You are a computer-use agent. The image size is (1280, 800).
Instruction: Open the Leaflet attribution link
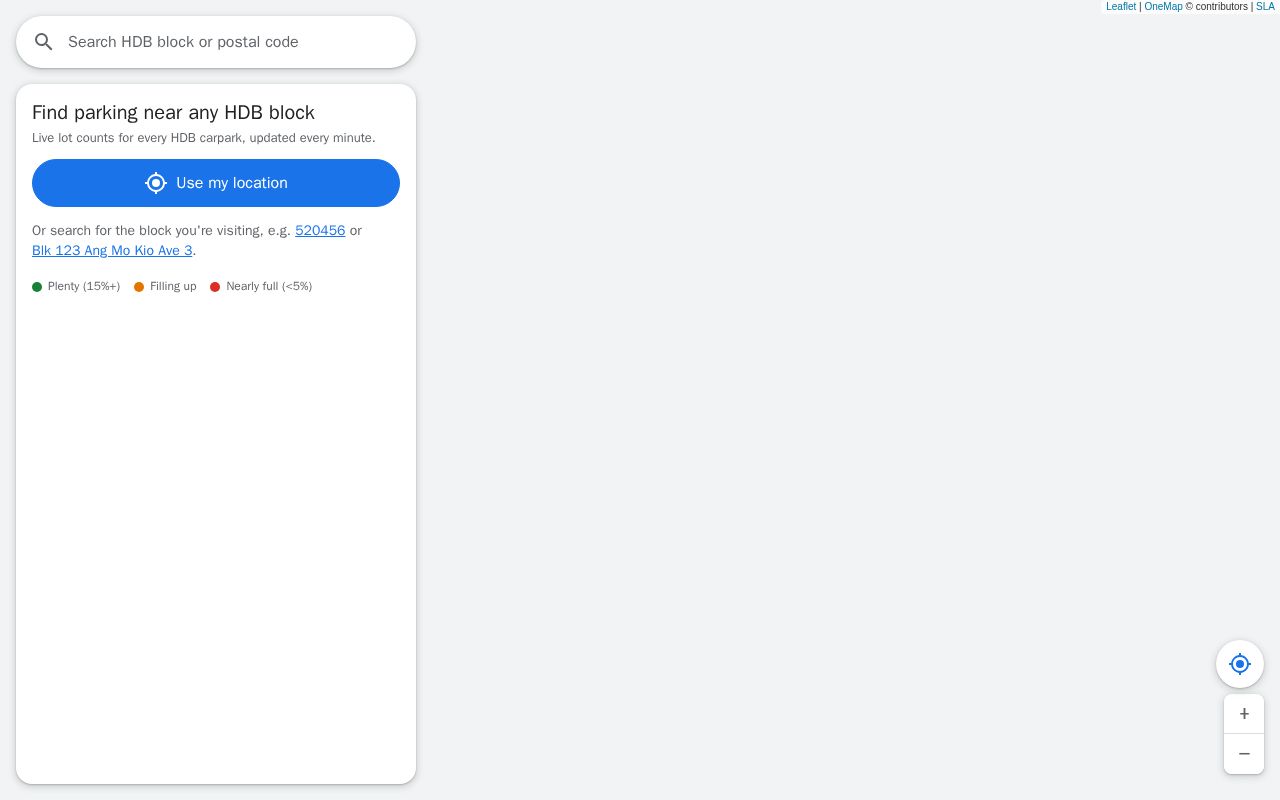[1121, 6]
